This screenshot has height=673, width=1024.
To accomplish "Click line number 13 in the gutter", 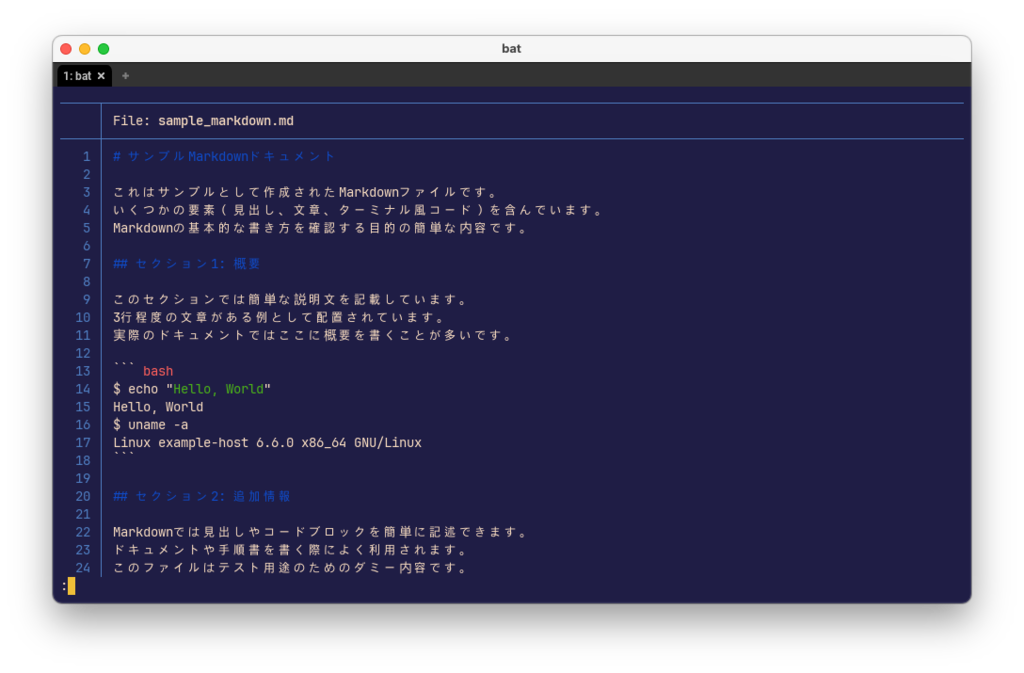I will 83,371.
